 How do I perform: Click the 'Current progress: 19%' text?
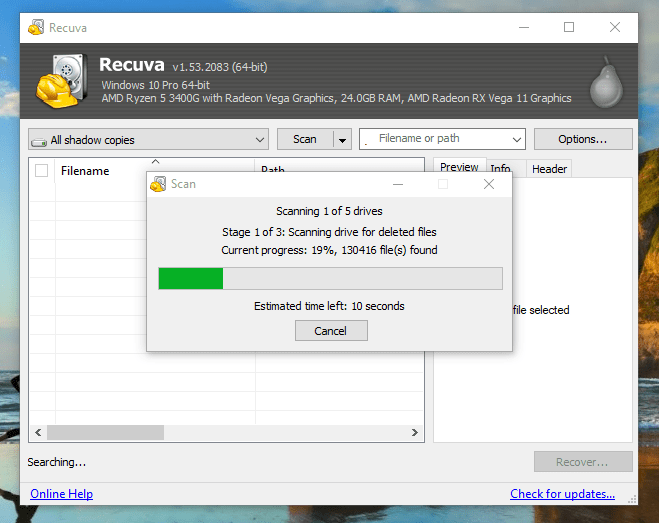(x=278, y=250)
